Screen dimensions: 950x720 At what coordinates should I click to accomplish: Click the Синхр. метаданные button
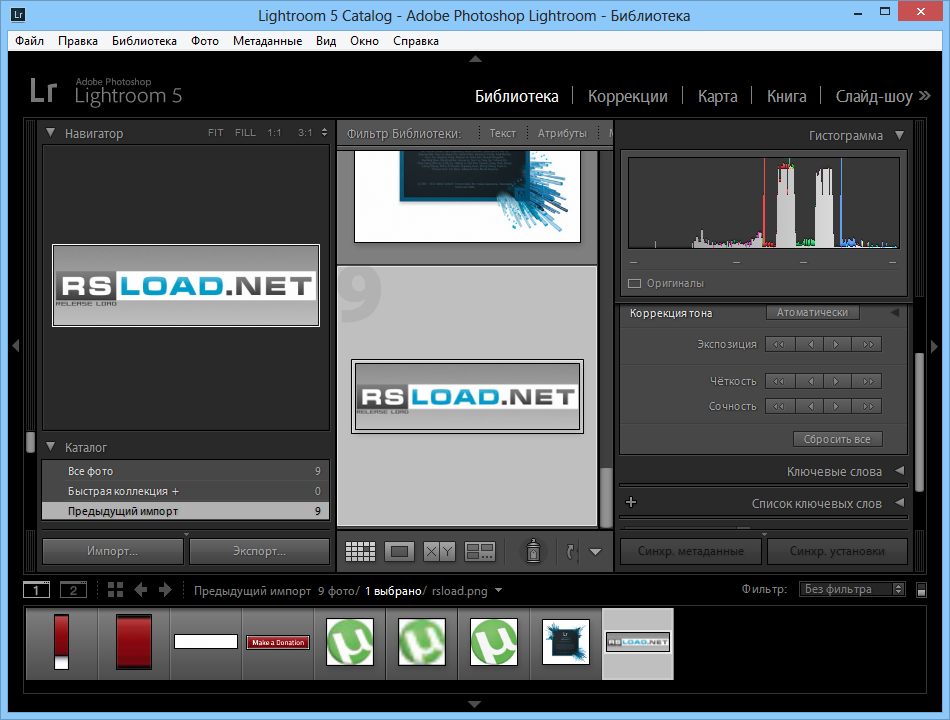click(x=691, y=551)
